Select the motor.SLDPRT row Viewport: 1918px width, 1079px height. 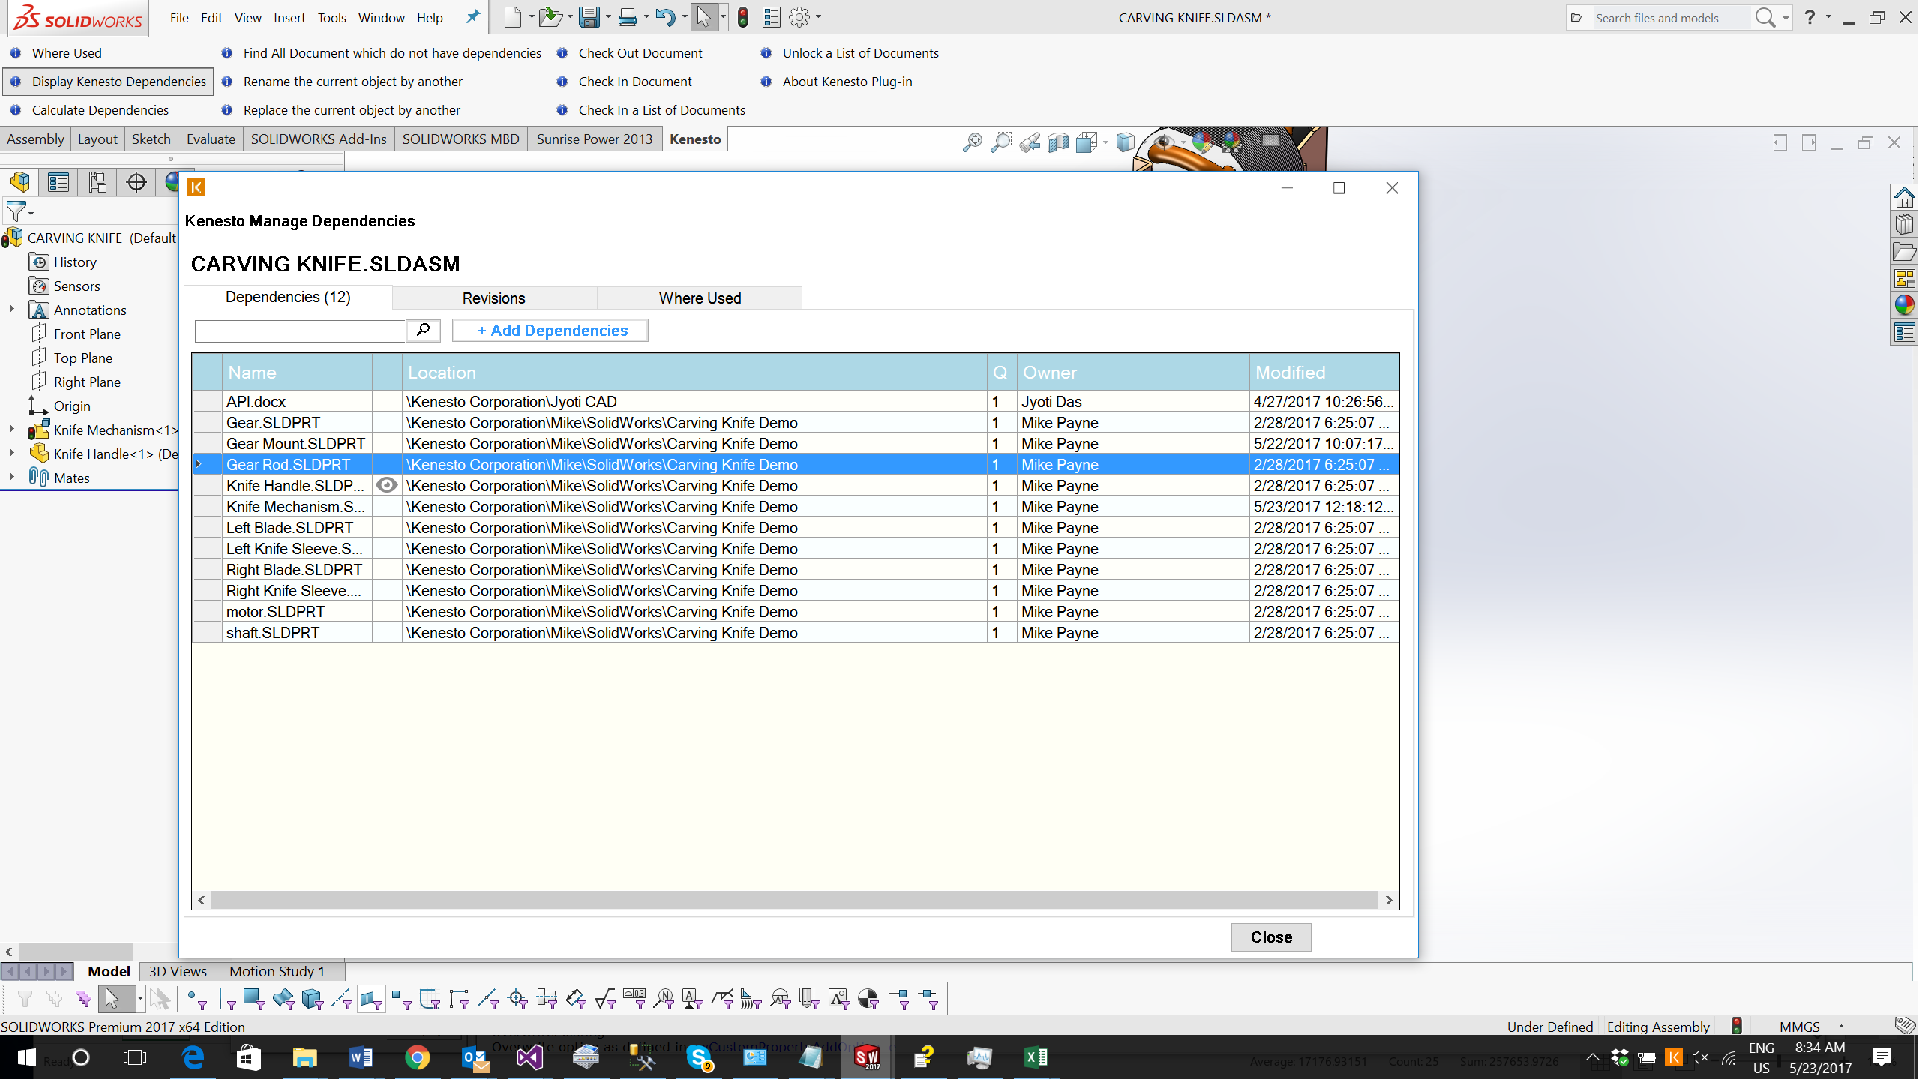point(796,611)
